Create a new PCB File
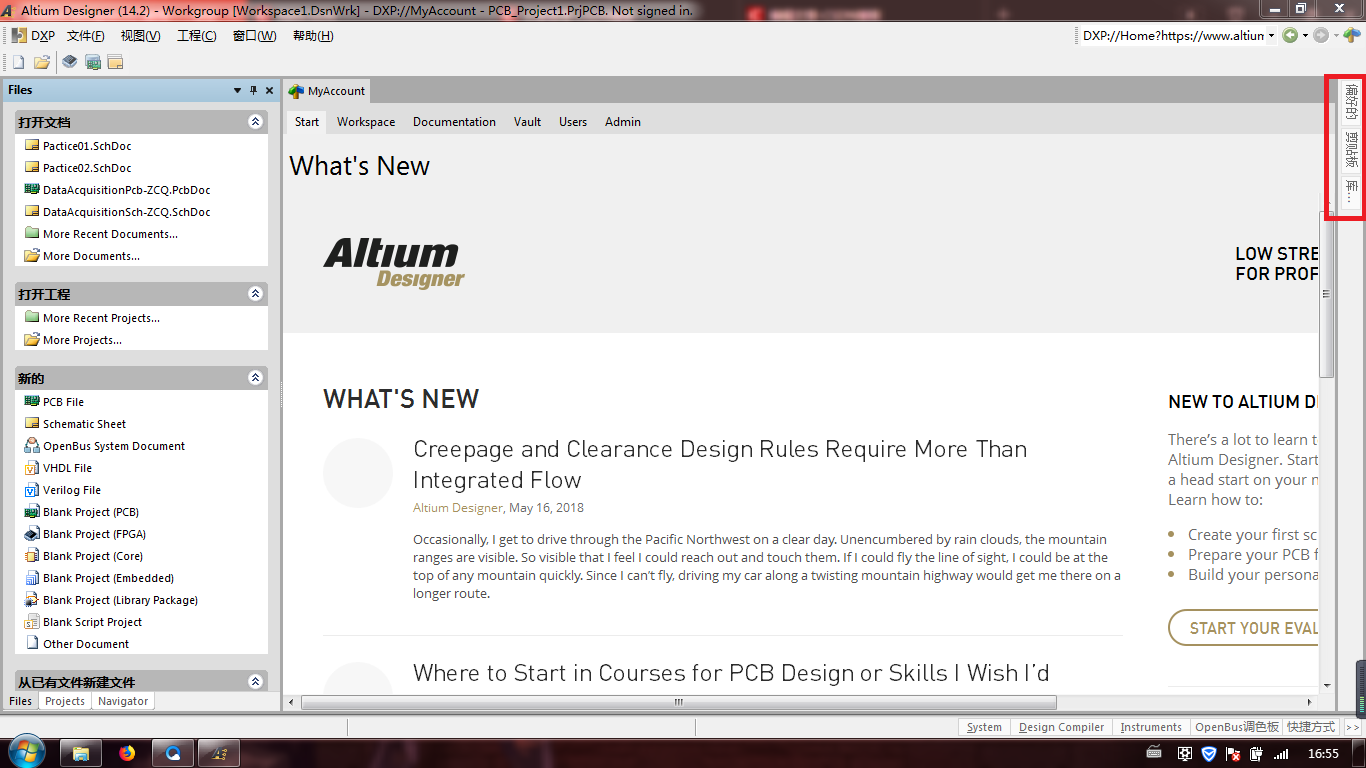This screenshot has height=768, width=1366. tap(63, 402)
